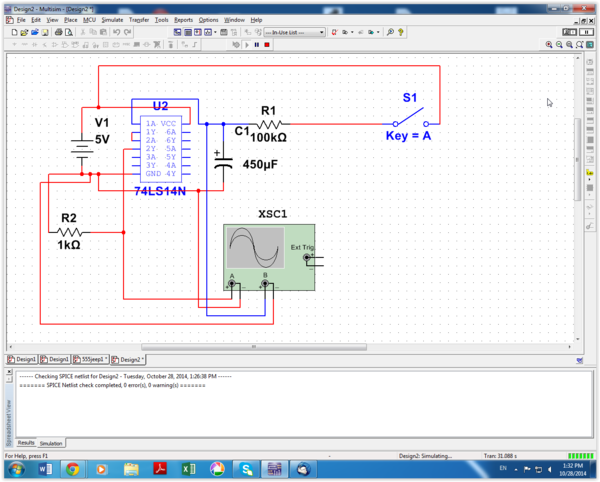Select the XSC1 oscilloscope instrument
The width and height of the screenshot is (600, 482).
(x=269, y=257)
